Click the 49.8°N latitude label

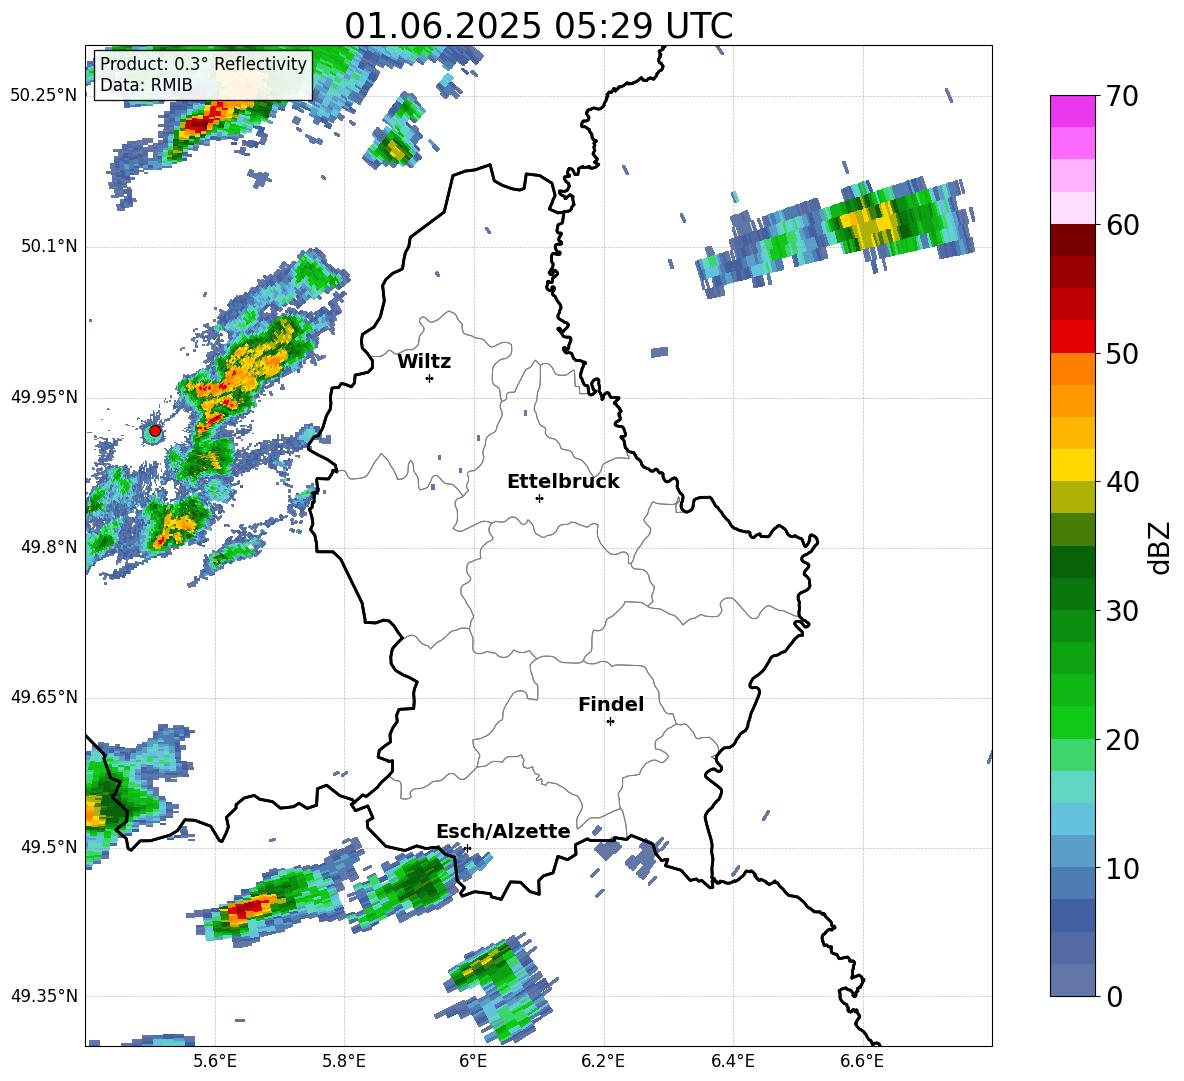[49, 547]
